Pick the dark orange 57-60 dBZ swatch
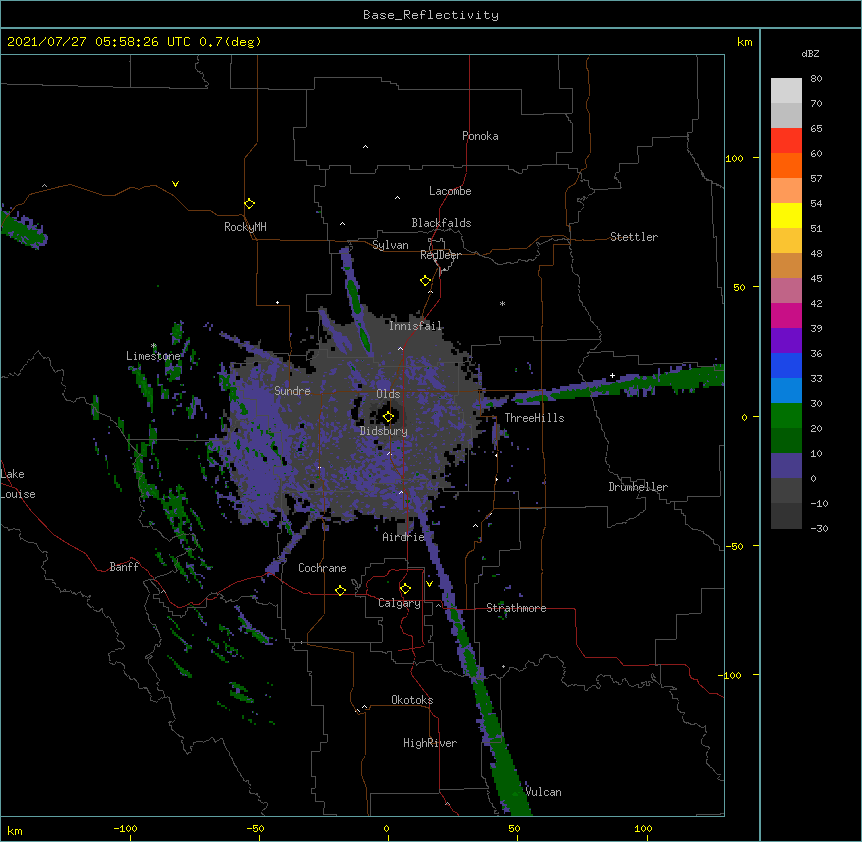 [x=786, y=165]
